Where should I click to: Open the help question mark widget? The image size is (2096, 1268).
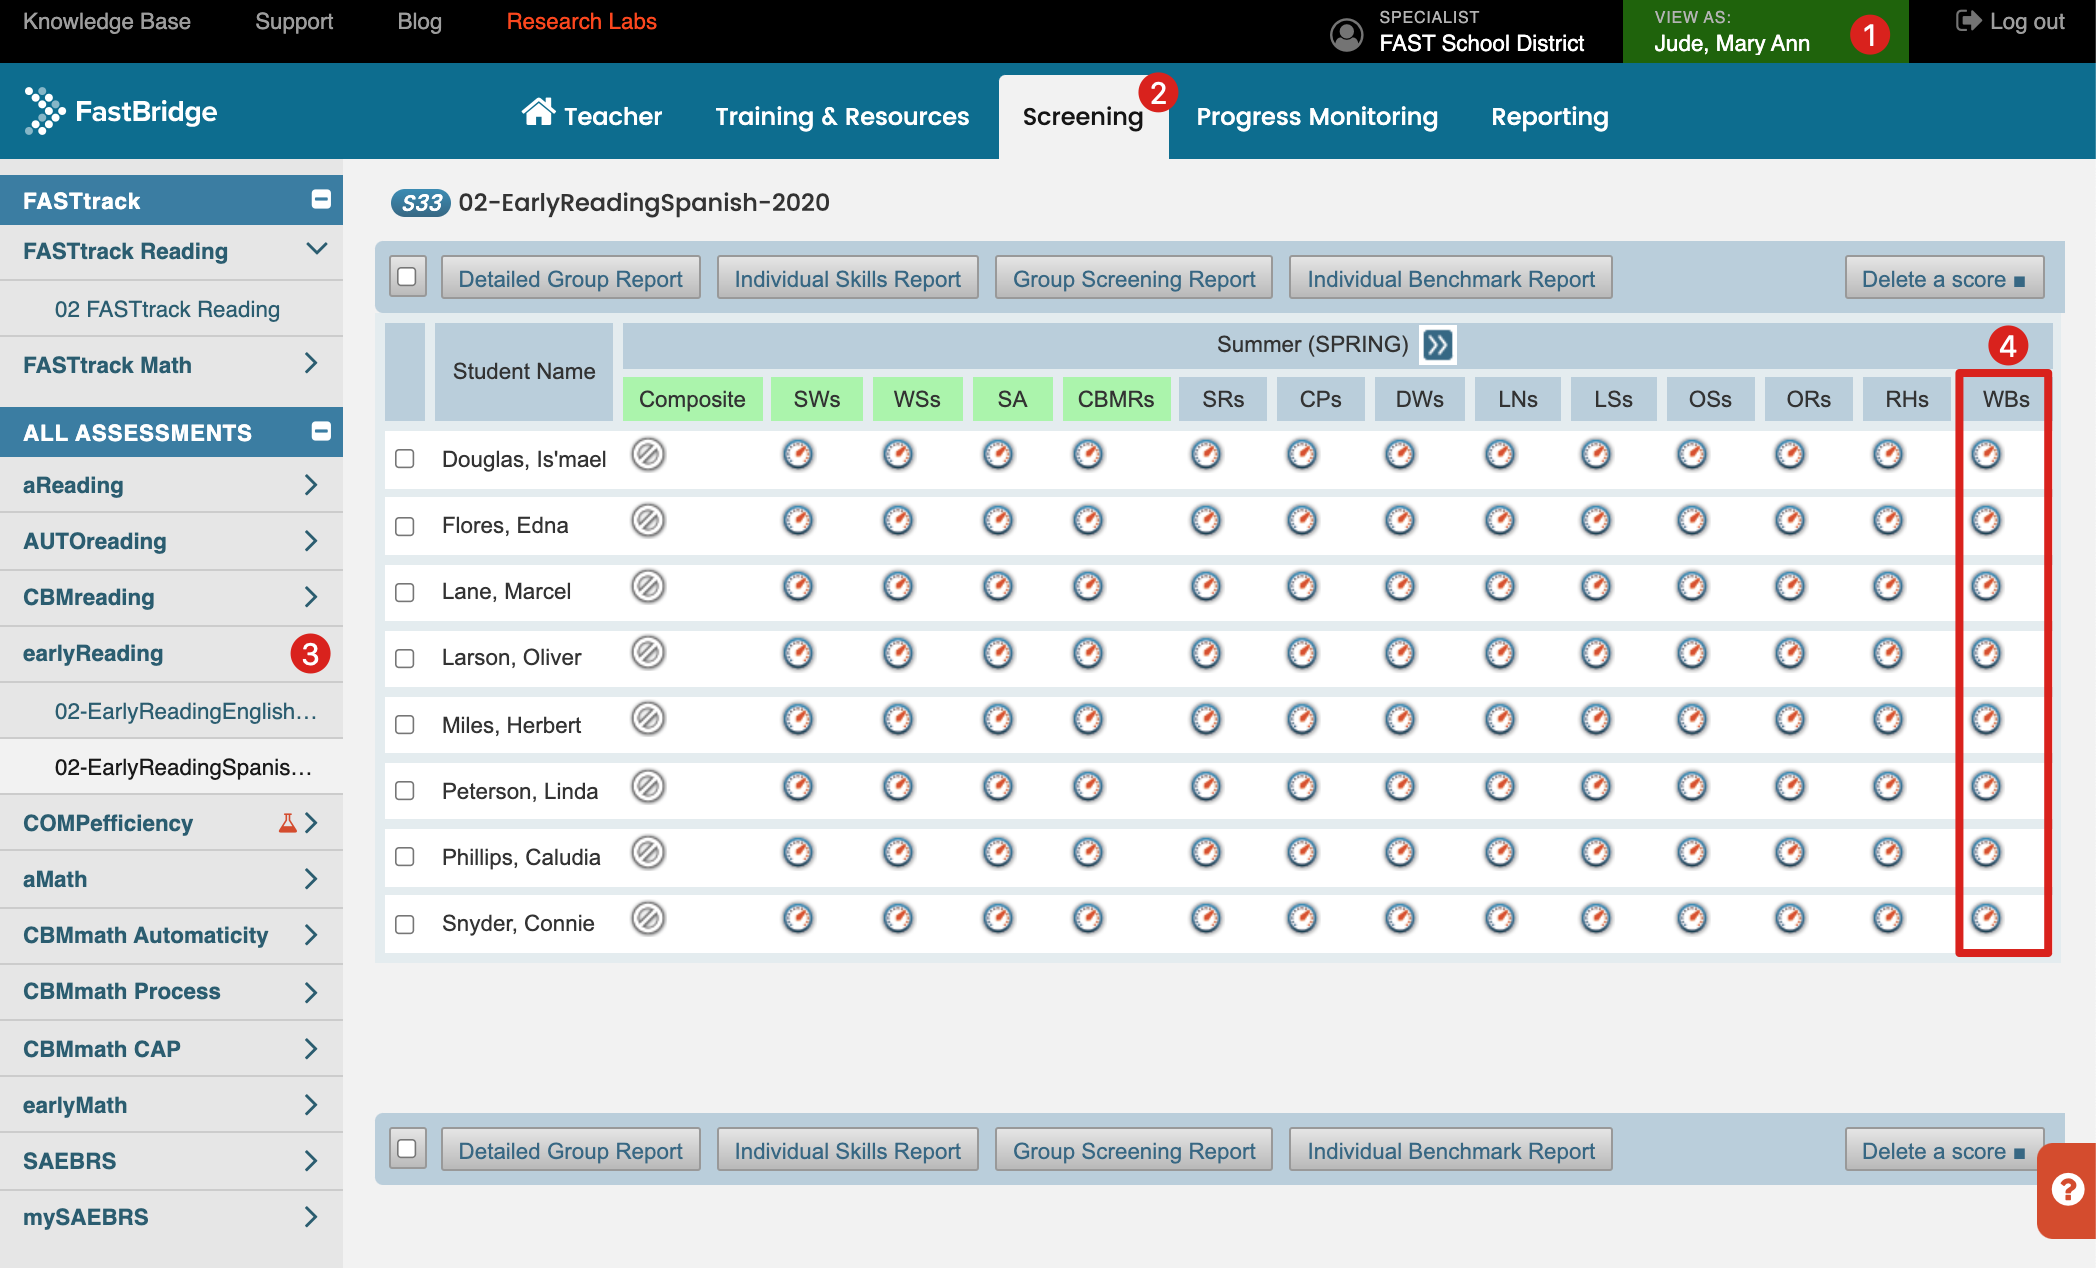pos(2067,1189)
